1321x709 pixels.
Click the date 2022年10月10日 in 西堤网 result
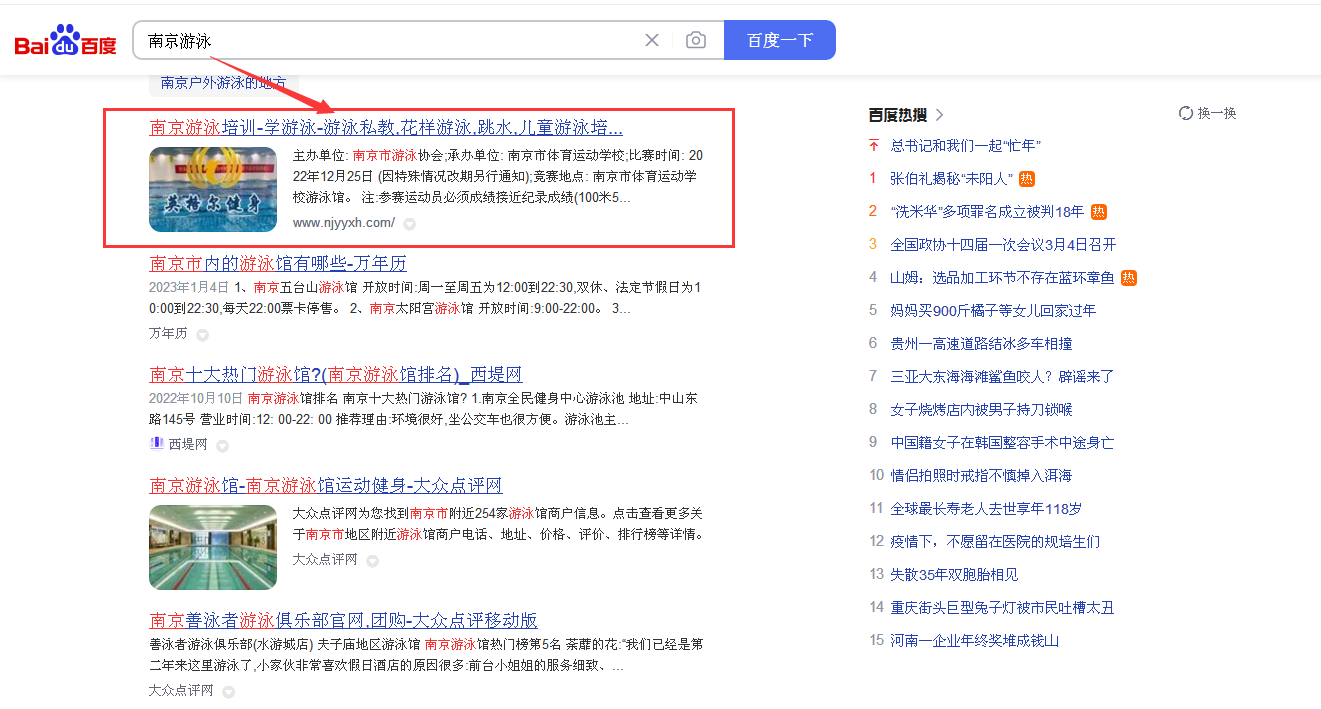coord(196,398)
